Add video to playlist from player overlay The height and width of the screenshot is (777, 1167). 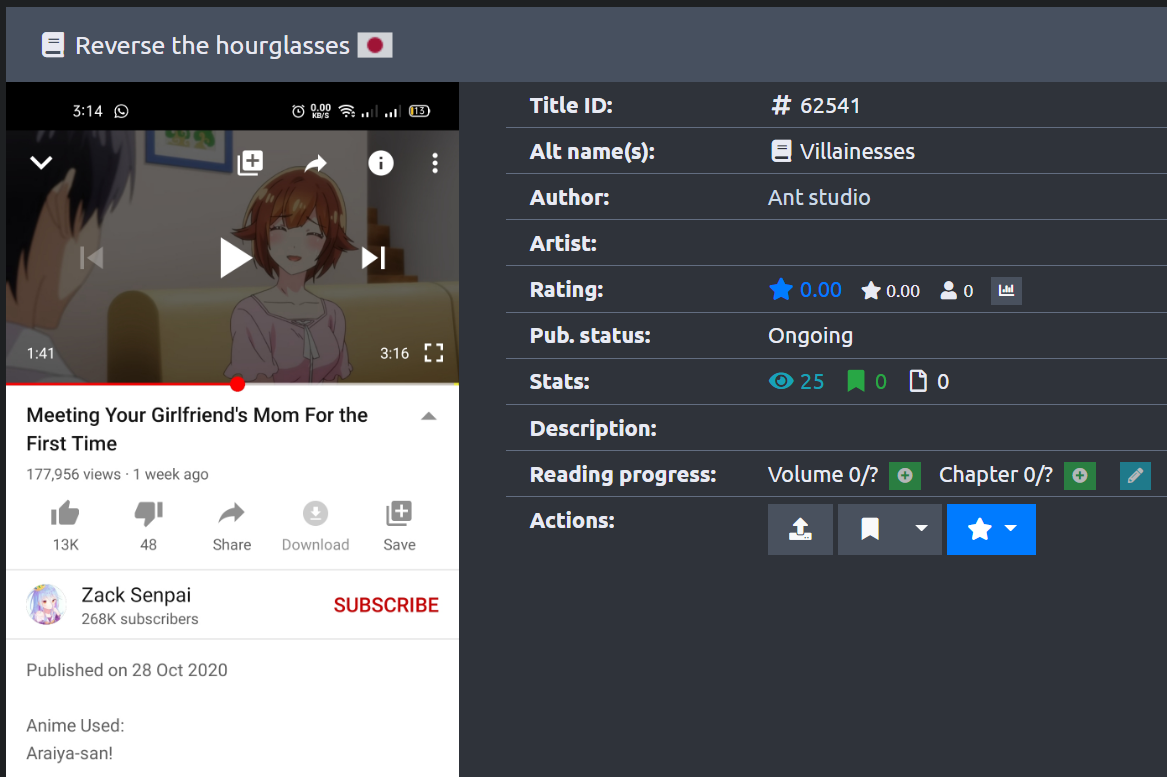click(250, 163)
